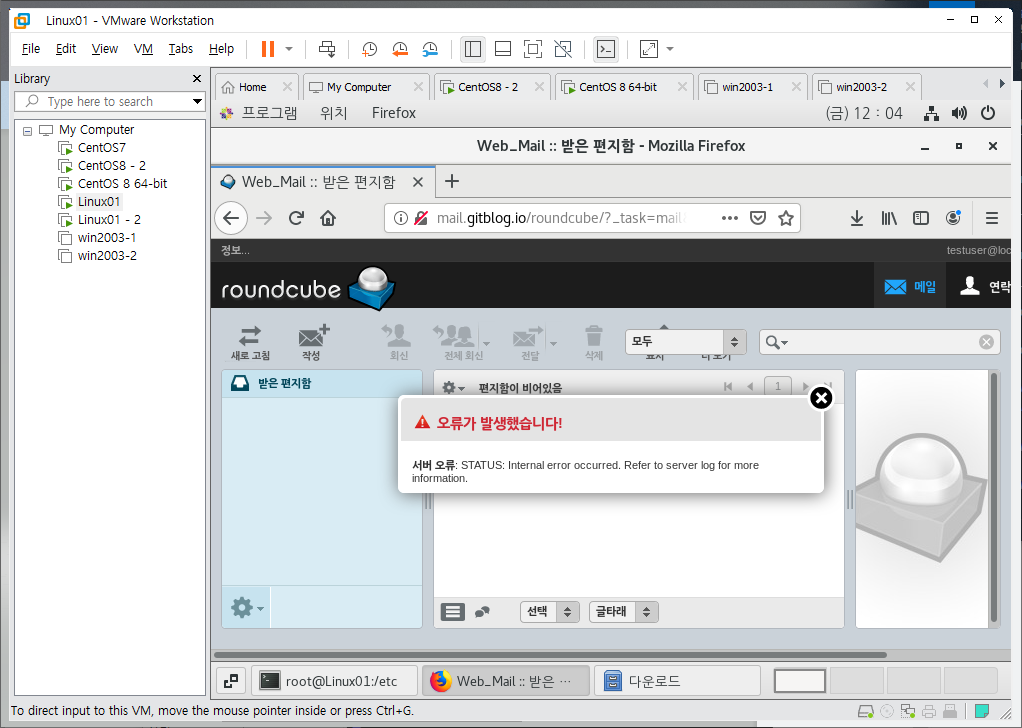Open the Help menu
The image size is (1022, 728).
tap(221, 49)
